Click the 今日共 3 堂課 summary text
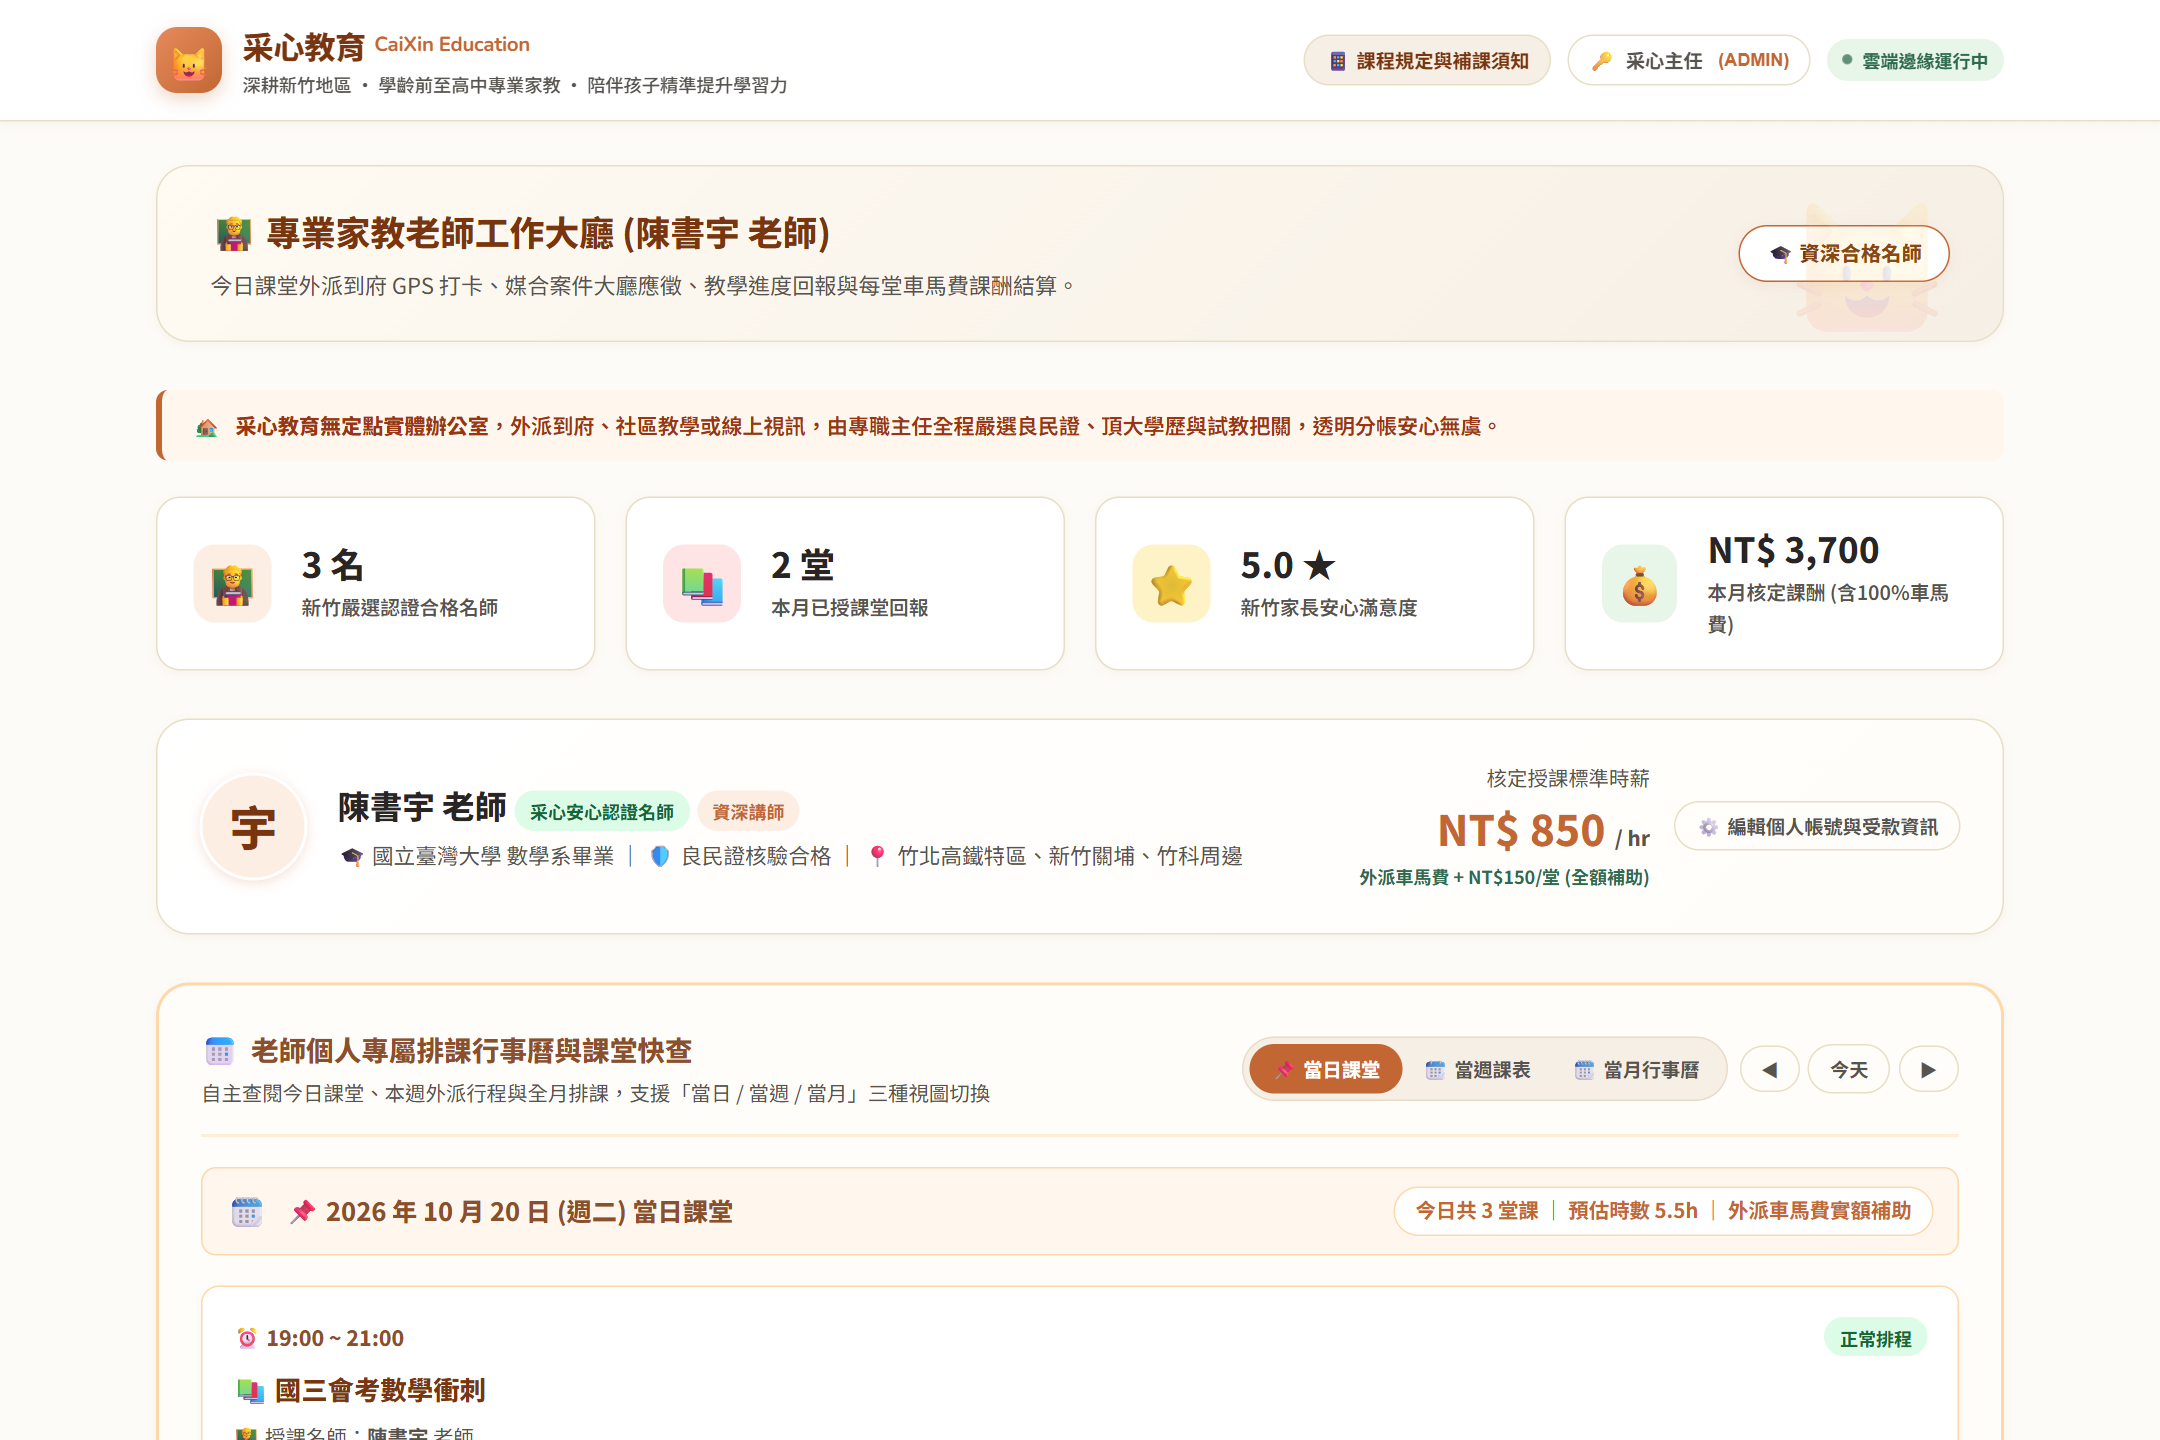 (x=1477, y=1212)
